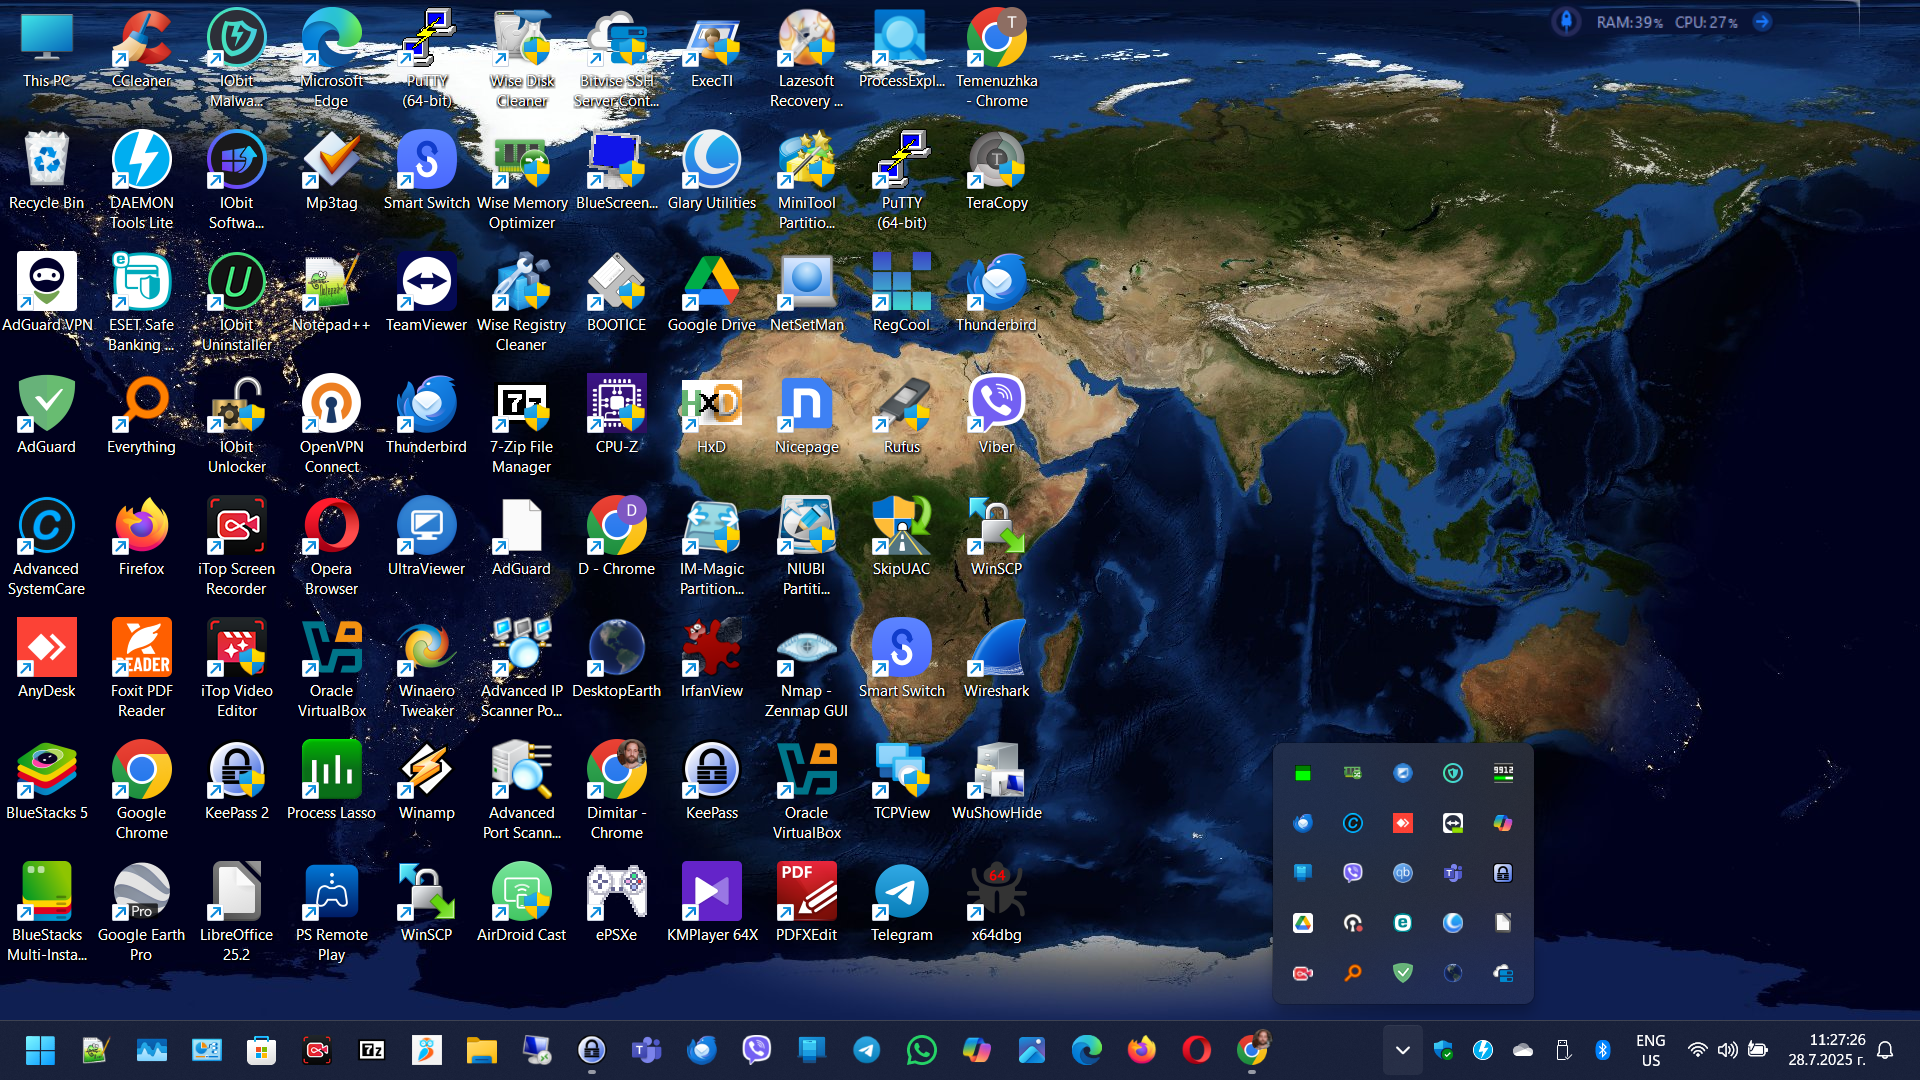Select the RegCool desktop shortcut
1920x1080 pixels.
coord(901,294)
